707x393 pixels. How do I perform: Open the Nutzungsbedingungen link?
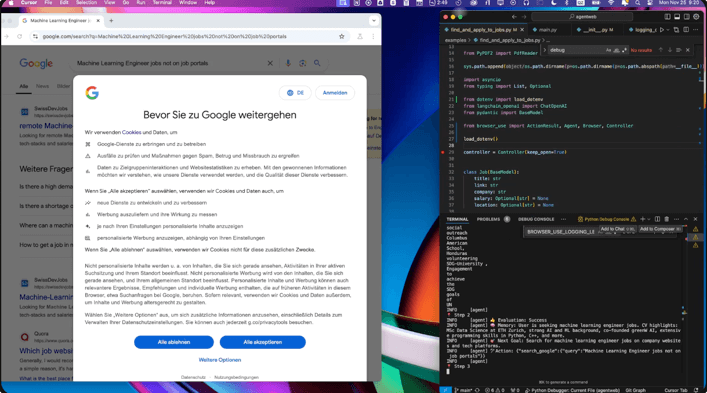coord(236,377)
